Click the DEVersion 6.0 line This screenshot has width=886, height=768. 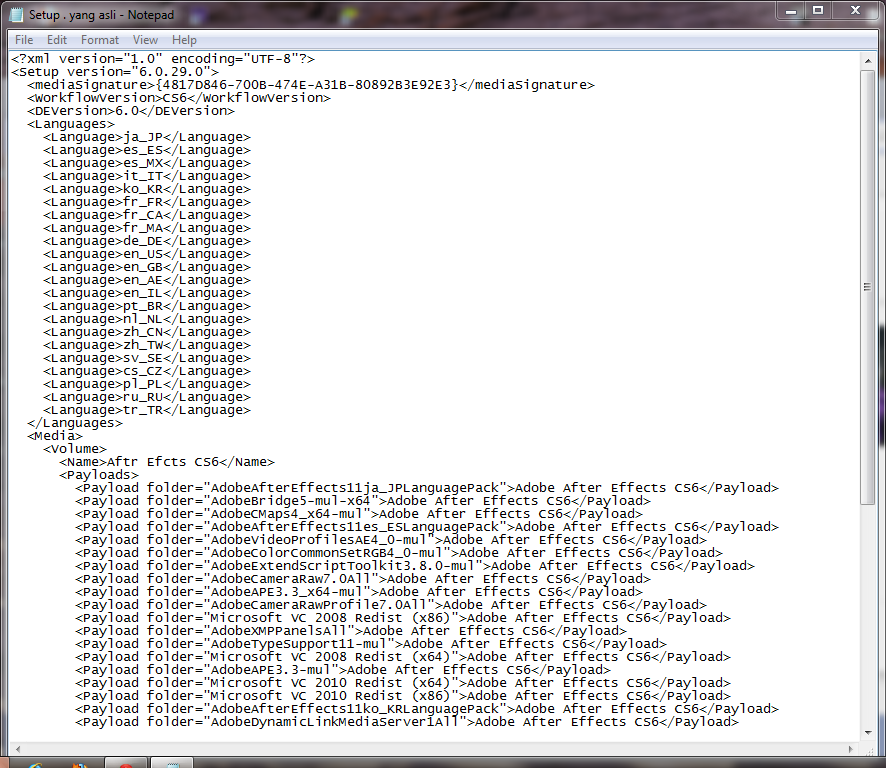[131, 111]
